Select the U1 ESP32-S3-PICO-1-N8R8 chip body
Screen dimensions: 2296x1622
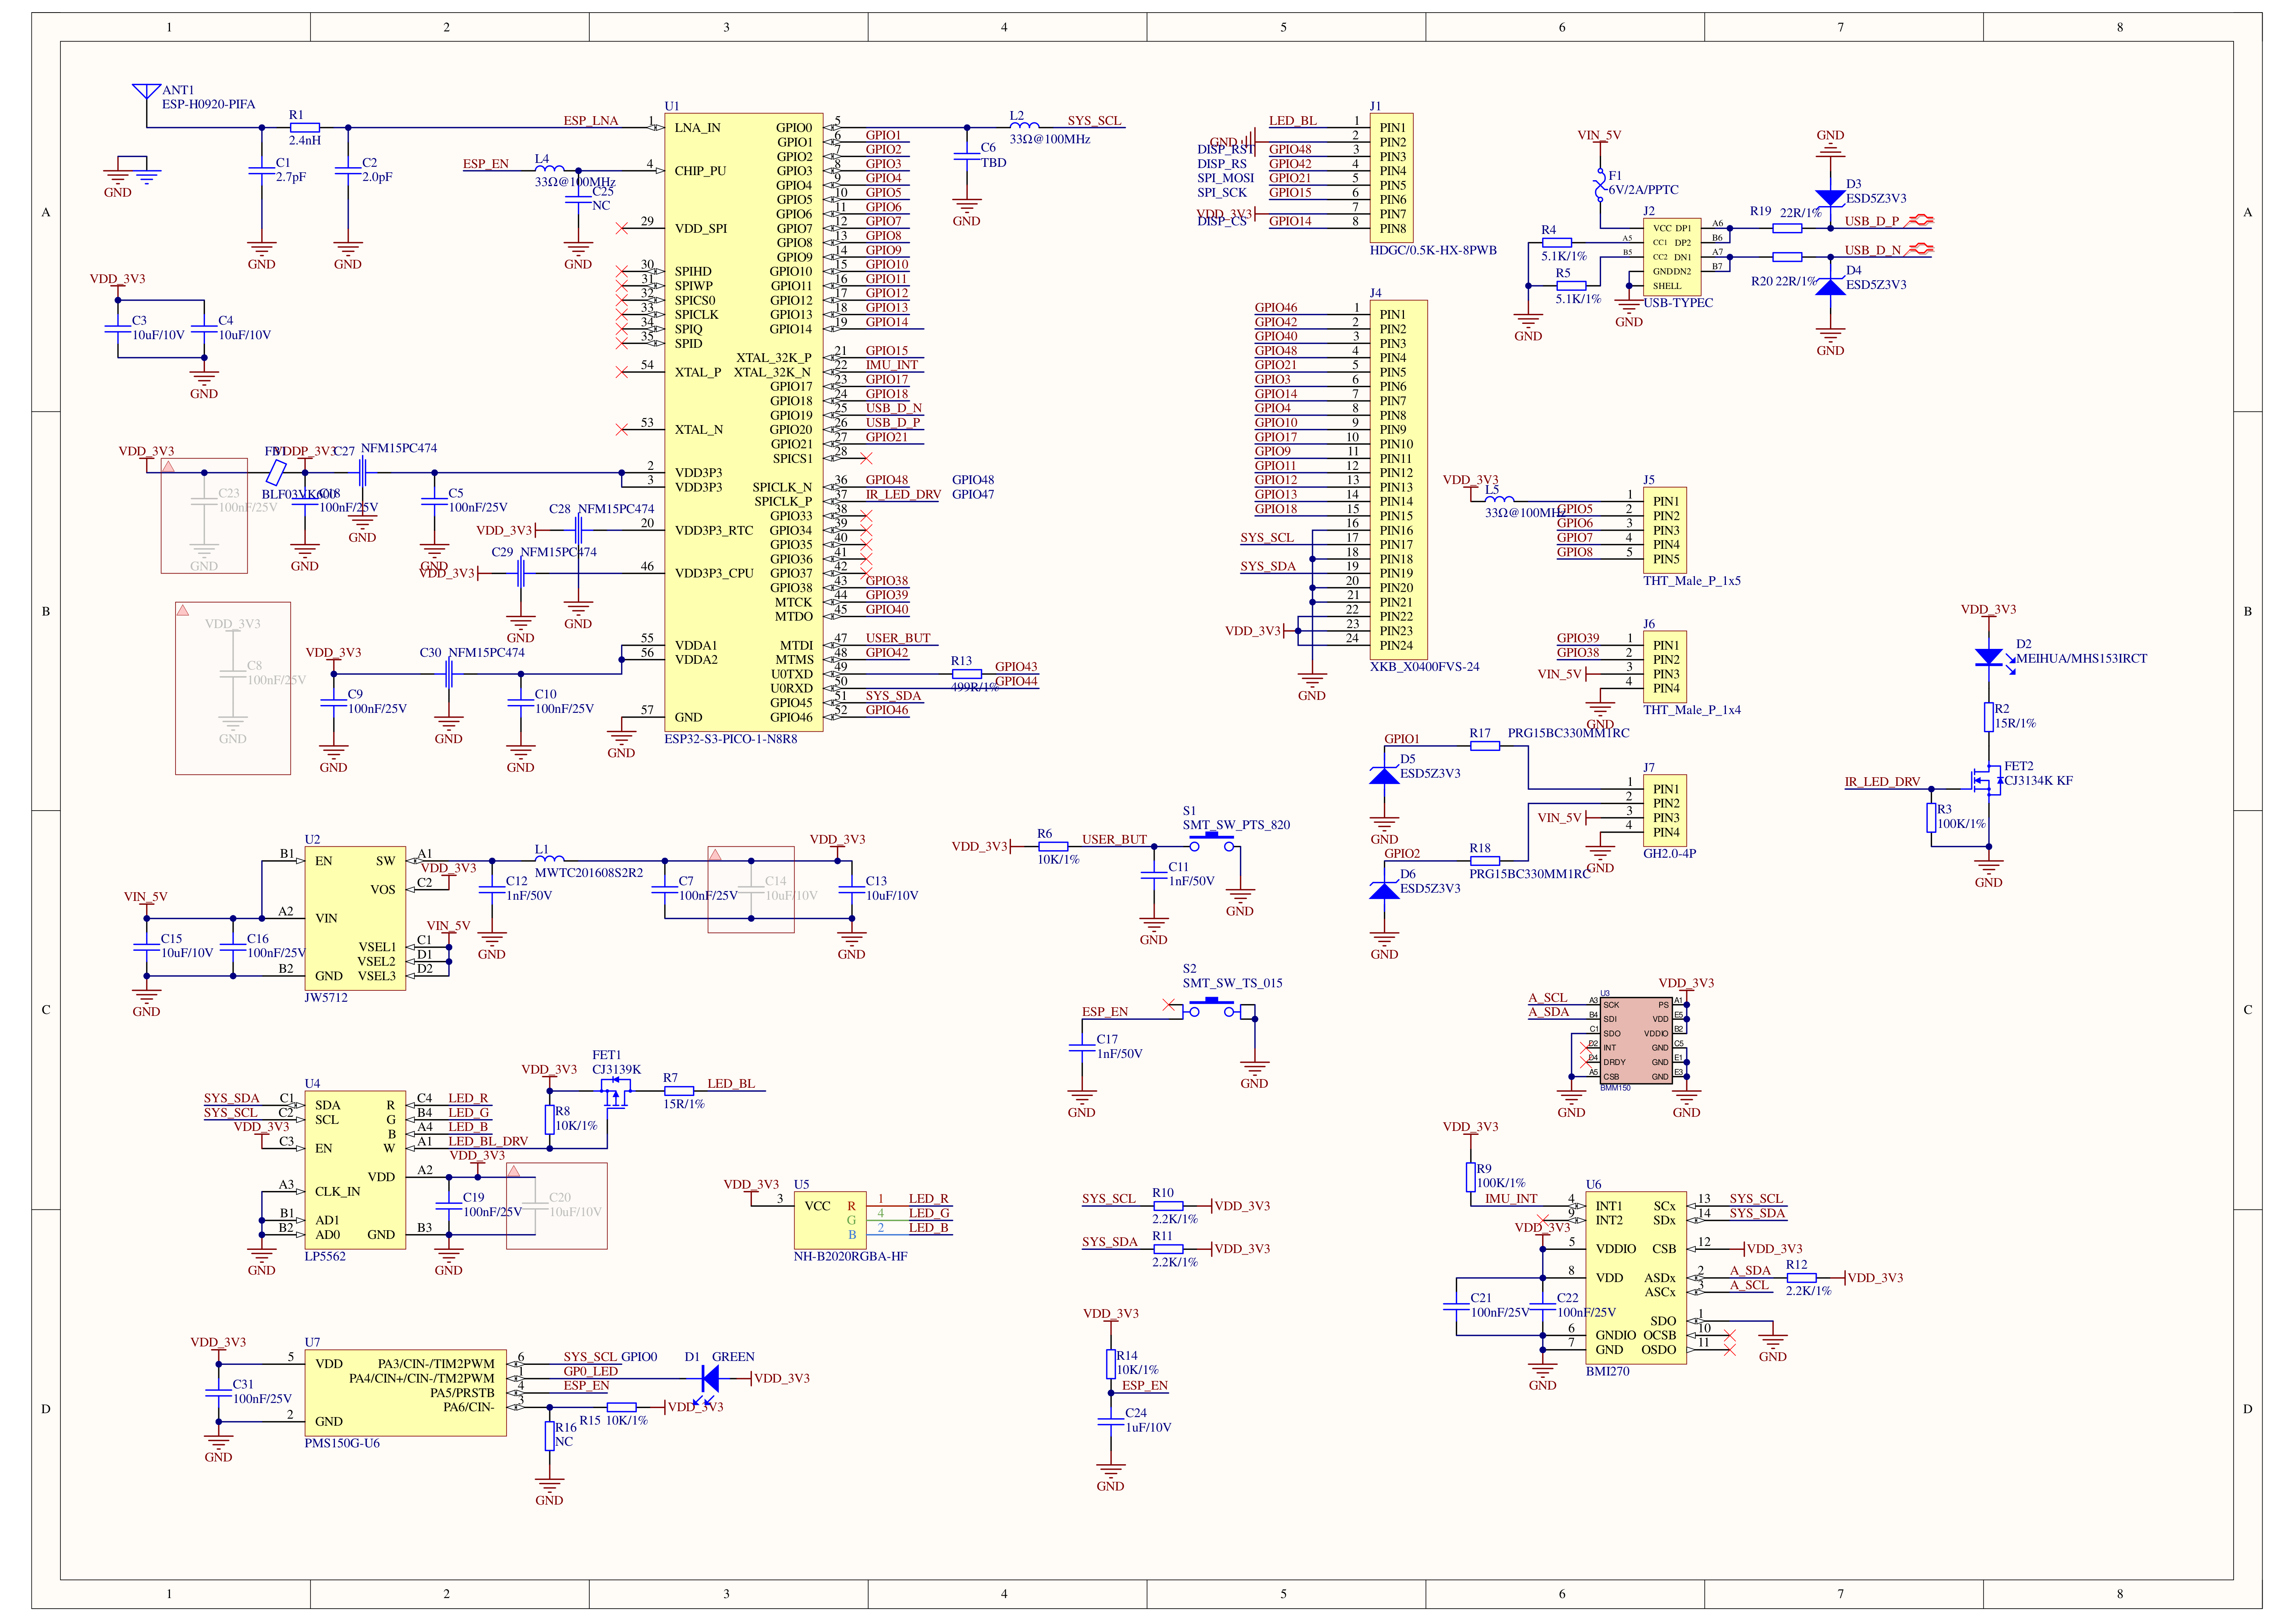pos(744,422)
